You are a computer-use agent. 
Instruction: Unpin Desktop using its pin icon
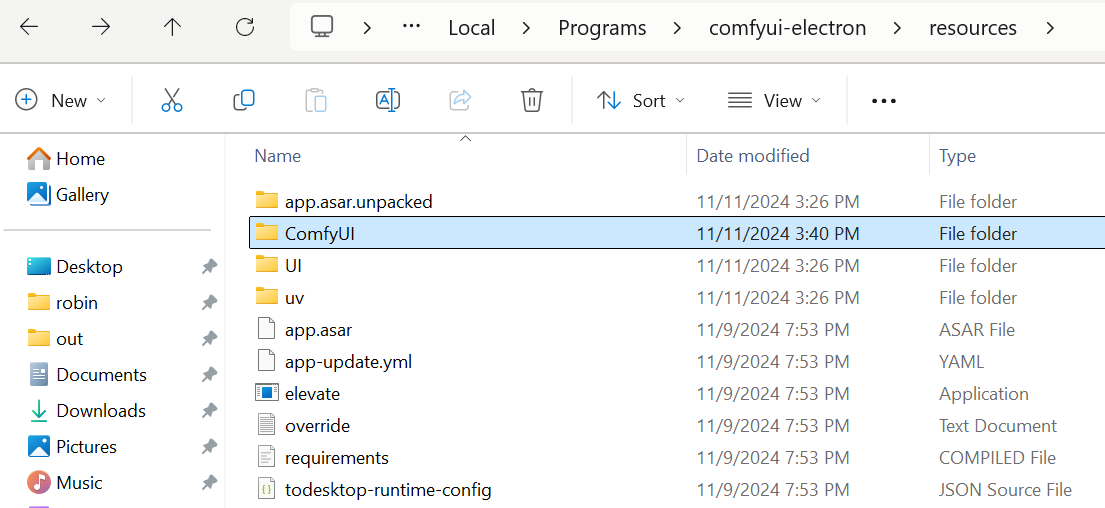pos(209,267)
